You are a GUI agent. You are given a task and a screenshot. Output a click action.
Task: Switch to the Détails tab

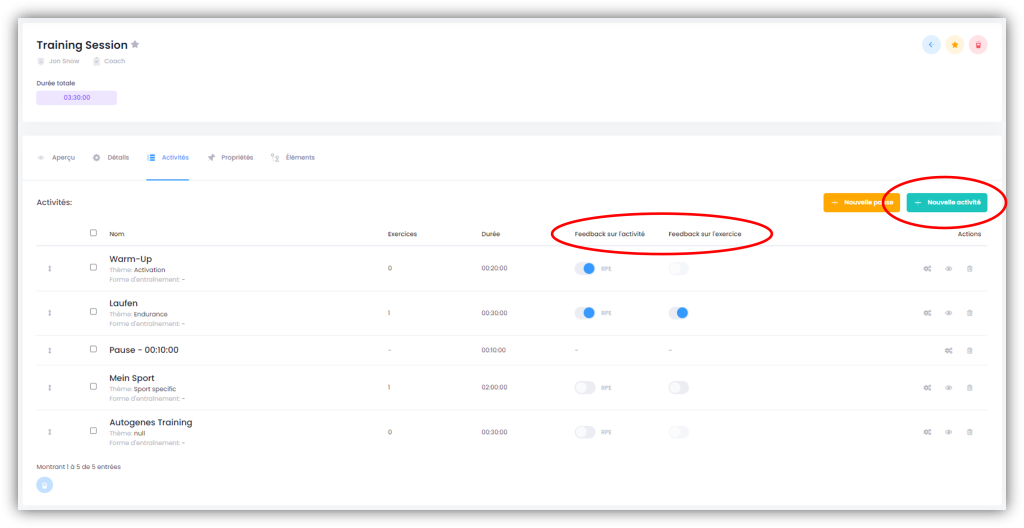pos(111,158)
